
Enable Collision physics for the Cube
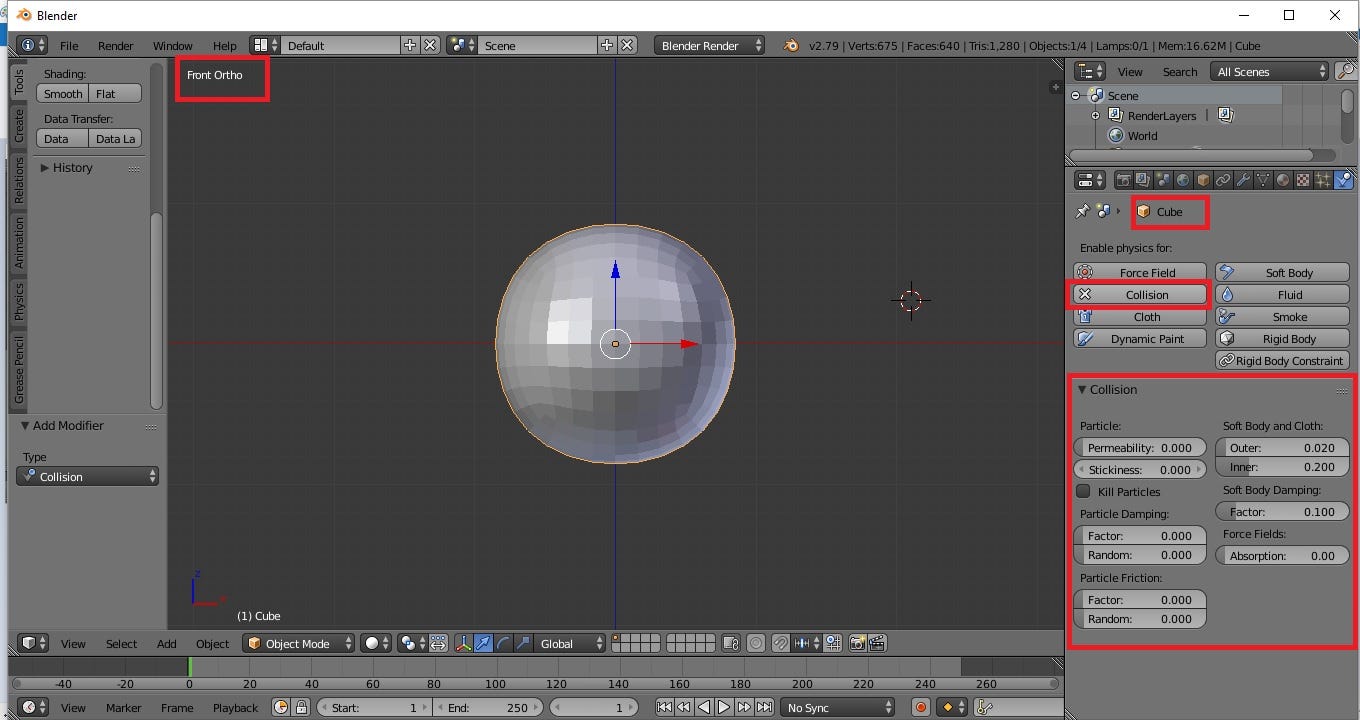click(1139, 294)
